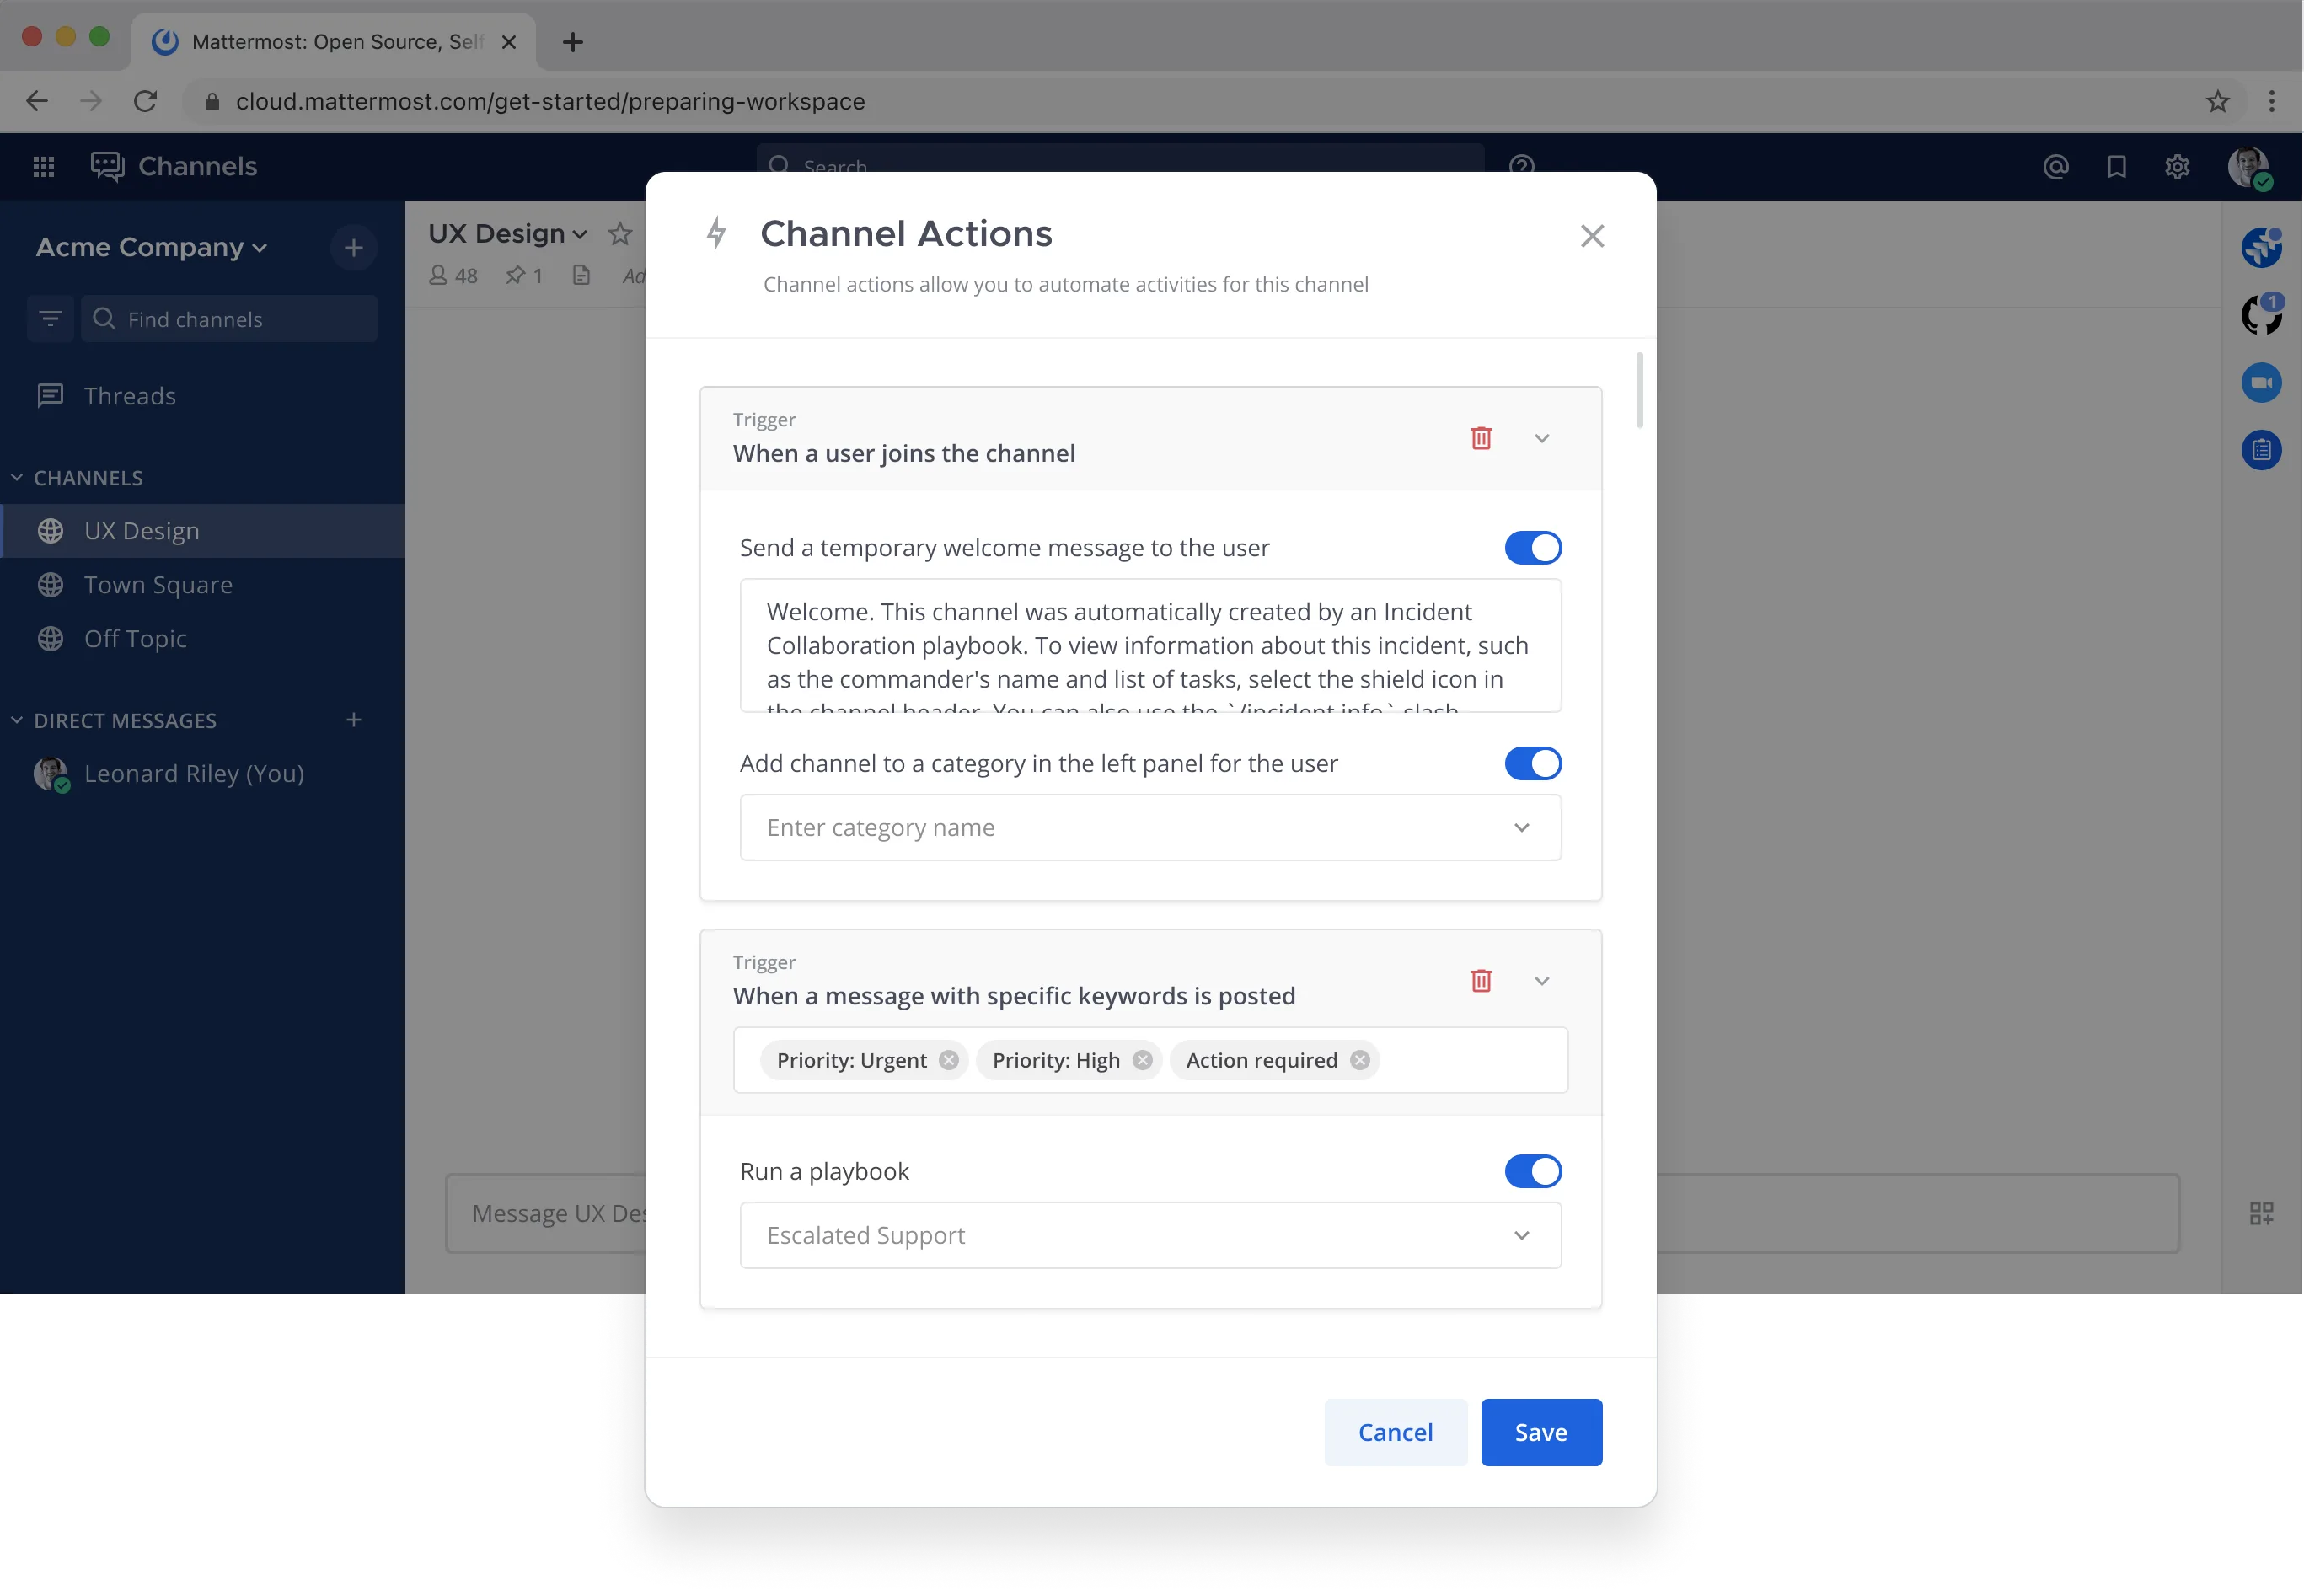Image resolution: width=2304 pixels, height=1596 pixels.
Task: Collapse the keywords message trigger chevron
Action: (1541, 981)
